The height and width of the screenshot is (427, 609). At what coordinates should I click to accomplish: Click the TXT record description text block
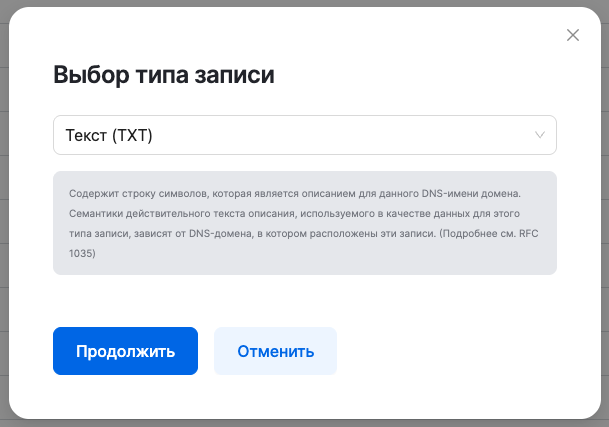pos(305,223)
